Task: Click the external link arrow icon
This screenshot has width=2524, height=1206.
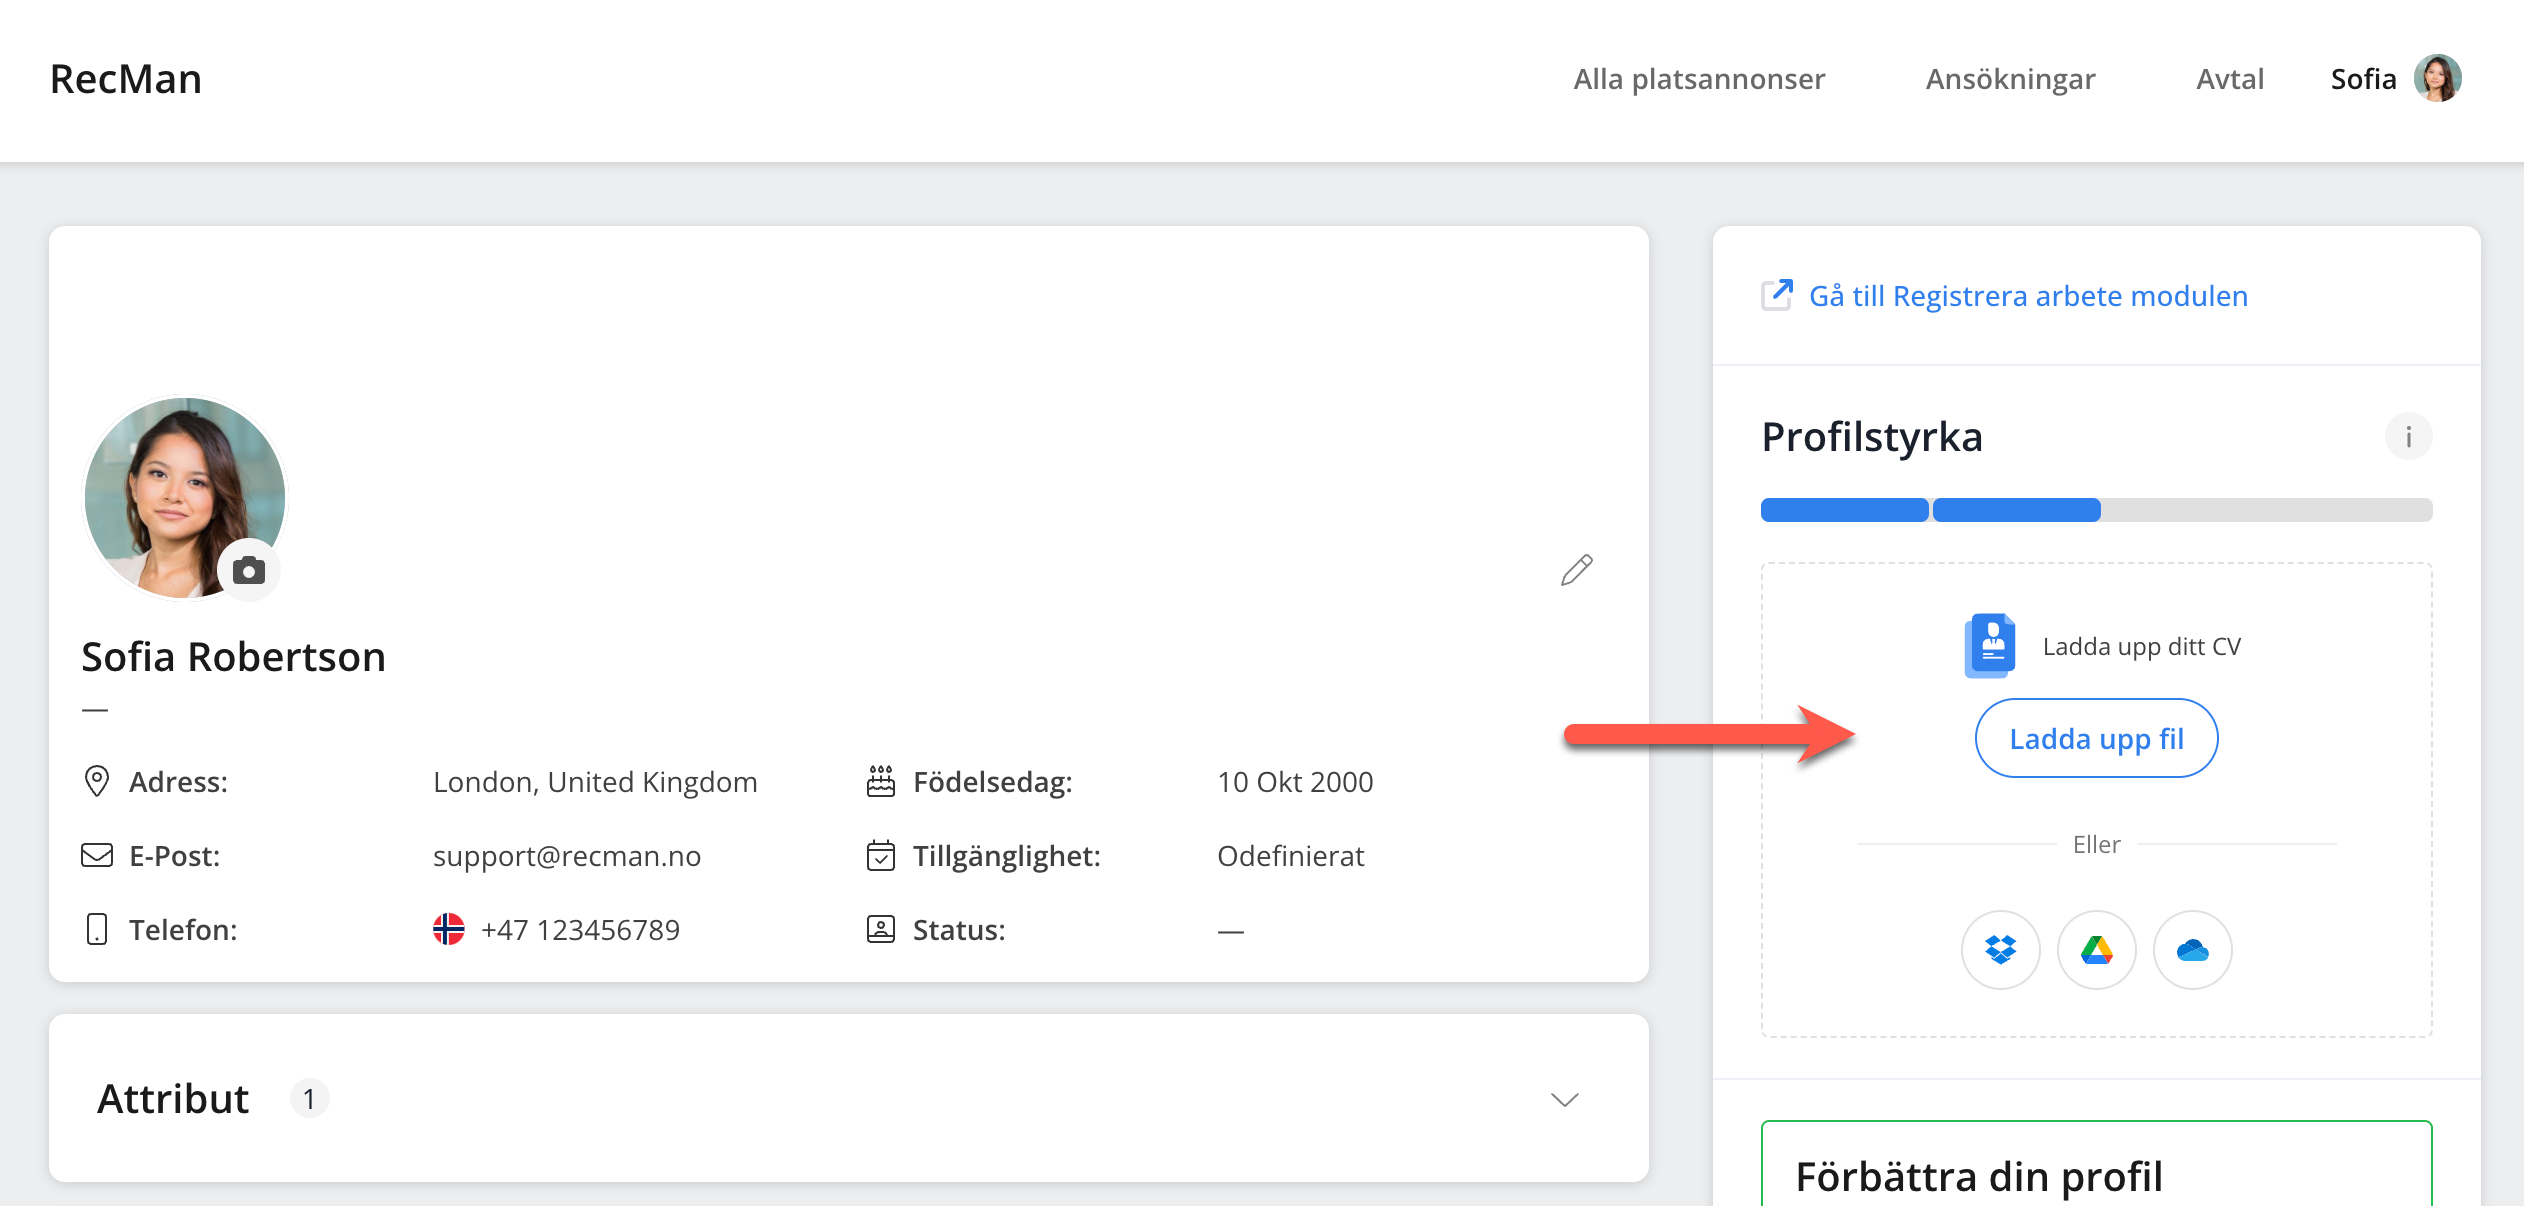Action: click(x=1777, y=295)
